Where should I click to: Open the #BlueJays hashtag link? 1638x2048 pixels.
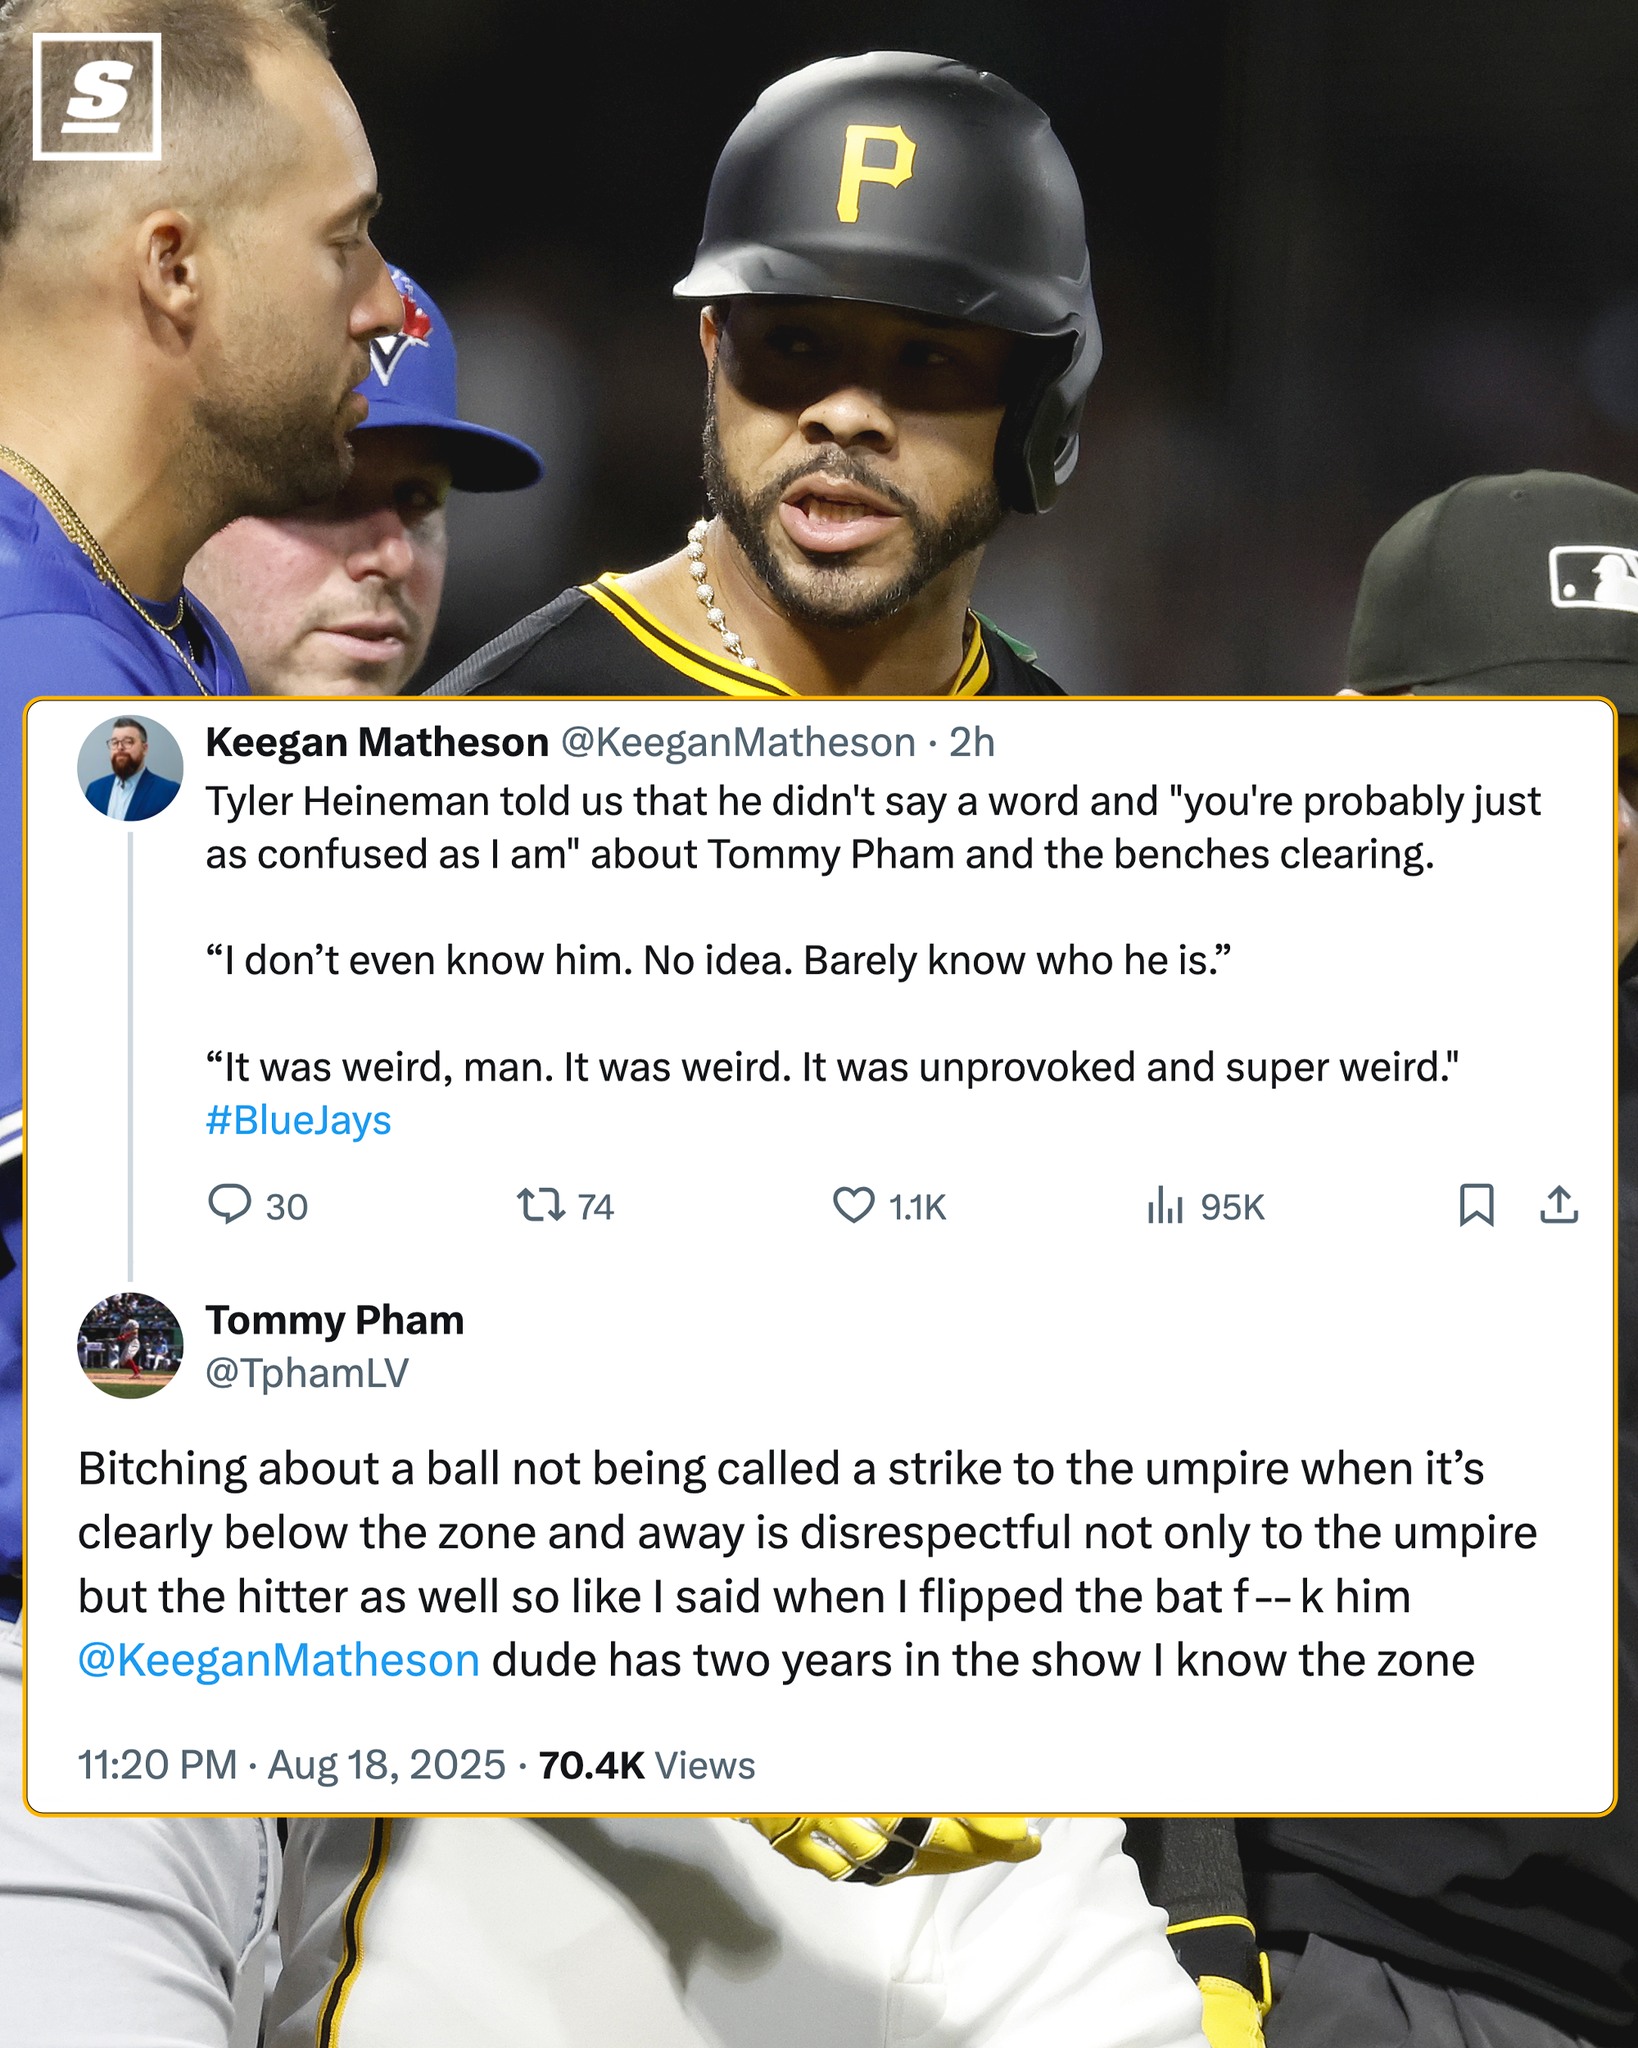[x=298, y=1120]
